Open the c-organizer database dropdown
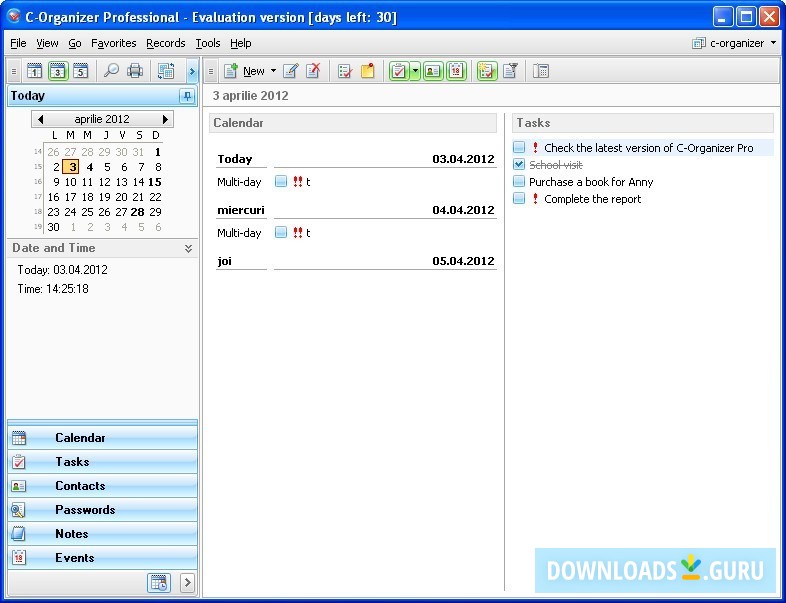The image size is (786, 603). (x=734, y=44)
